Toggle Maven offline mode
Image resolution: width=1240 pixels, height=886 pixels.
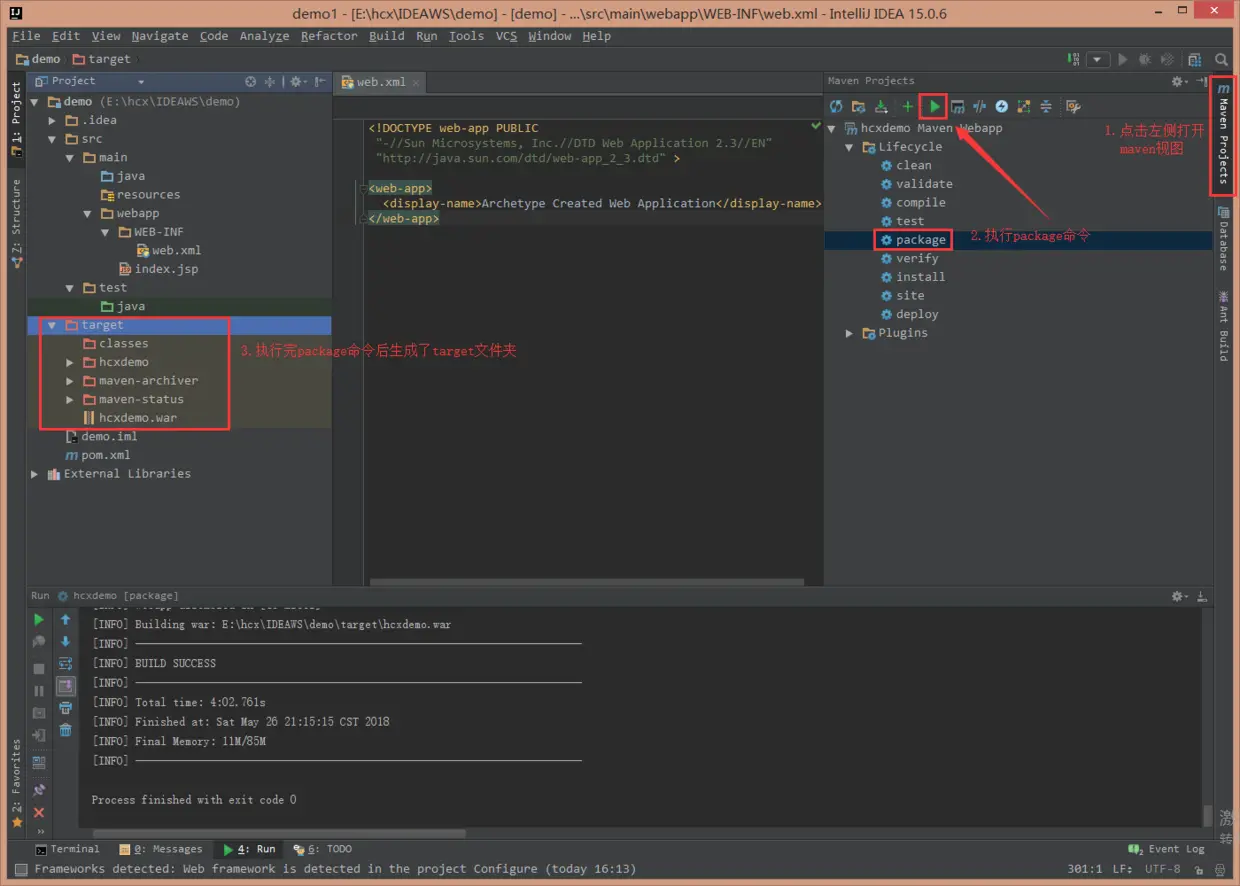pos(979,106)
